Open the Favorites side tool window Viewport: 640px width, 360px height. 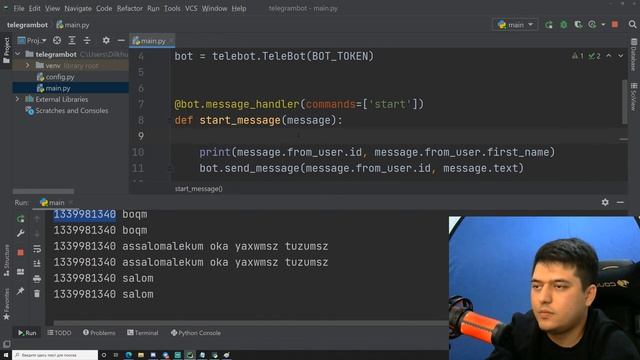(x=6, y=304)
